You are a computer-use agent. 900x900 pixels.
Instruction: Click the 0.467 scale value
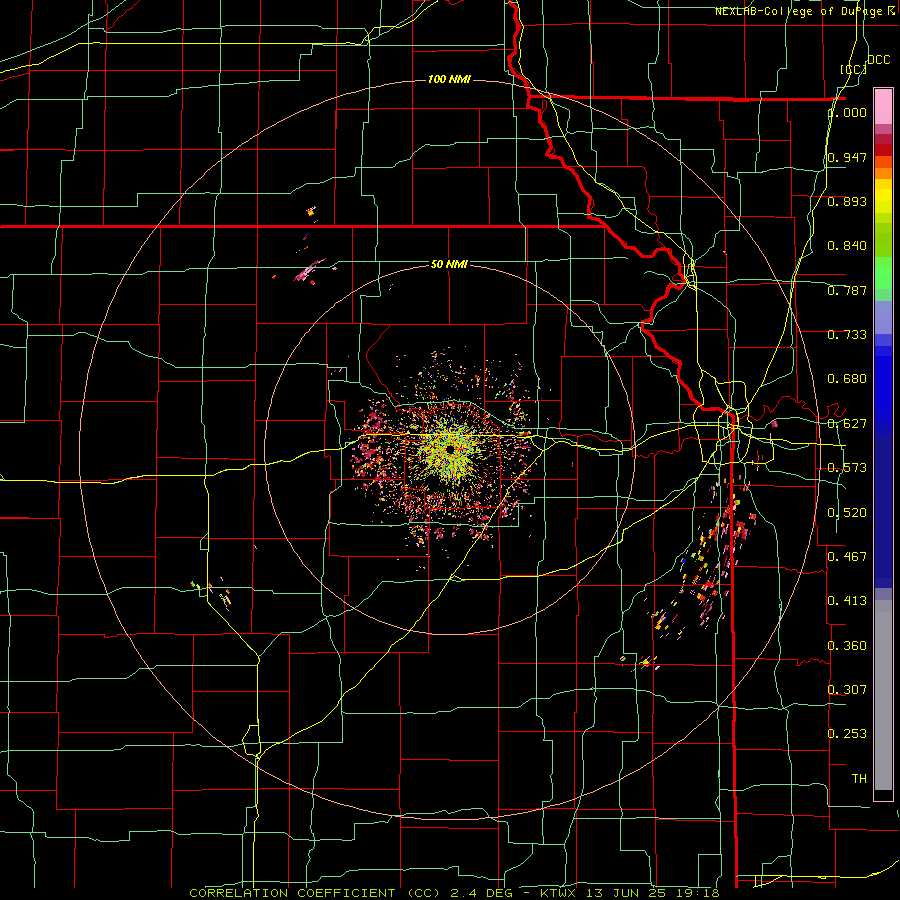847,556
